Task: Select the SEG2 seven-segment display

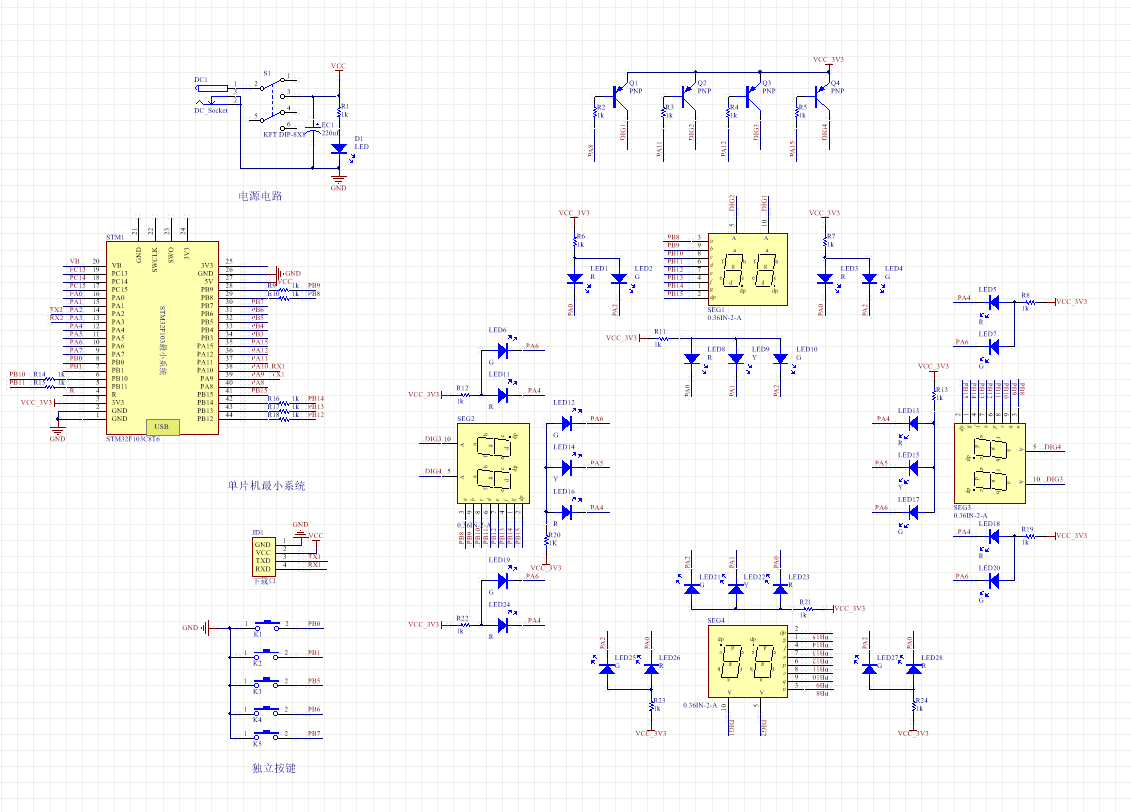Action: coord(493,463)
